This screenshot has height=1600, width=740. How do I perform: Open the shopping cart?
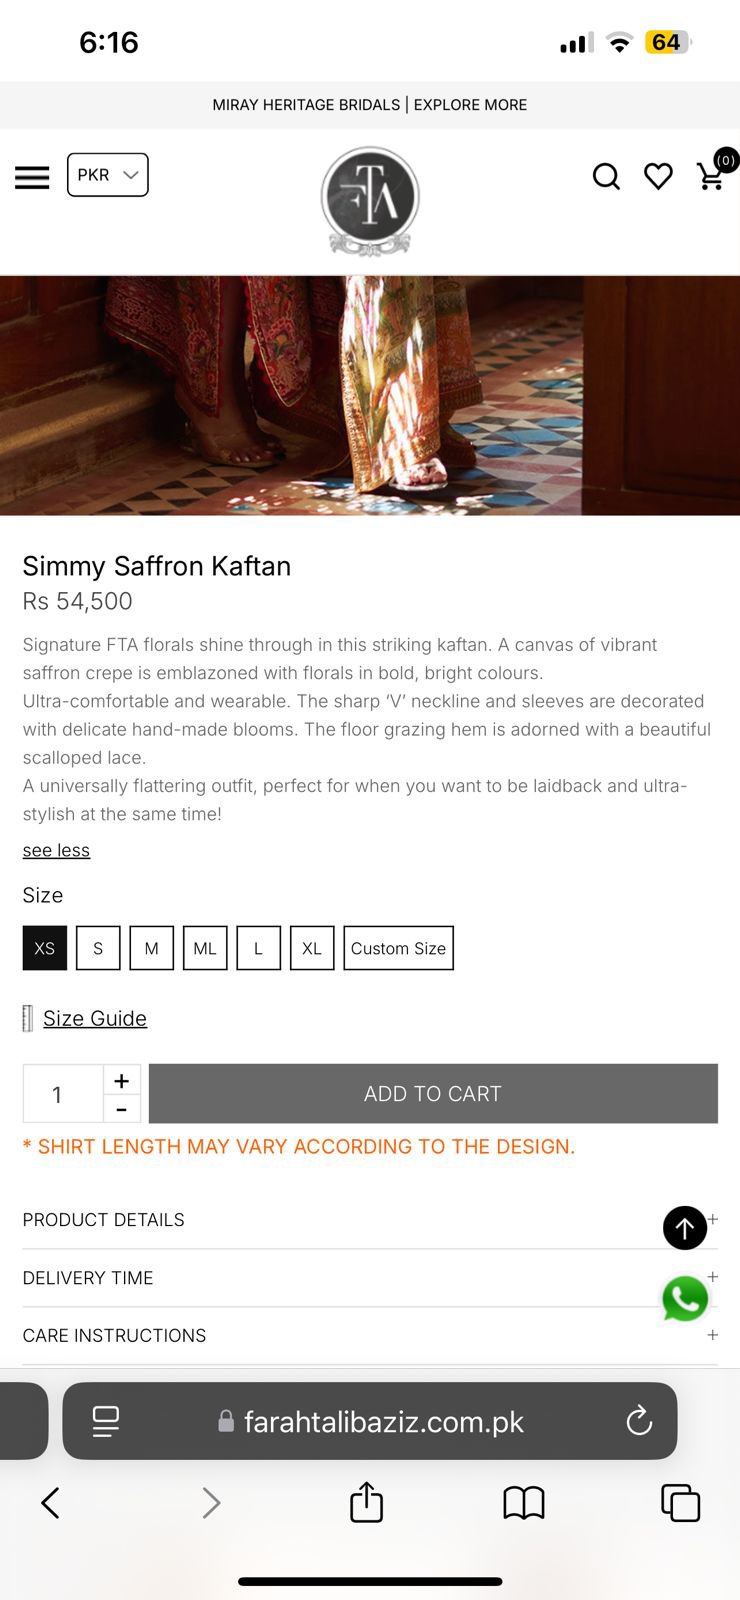click(712, 176)
